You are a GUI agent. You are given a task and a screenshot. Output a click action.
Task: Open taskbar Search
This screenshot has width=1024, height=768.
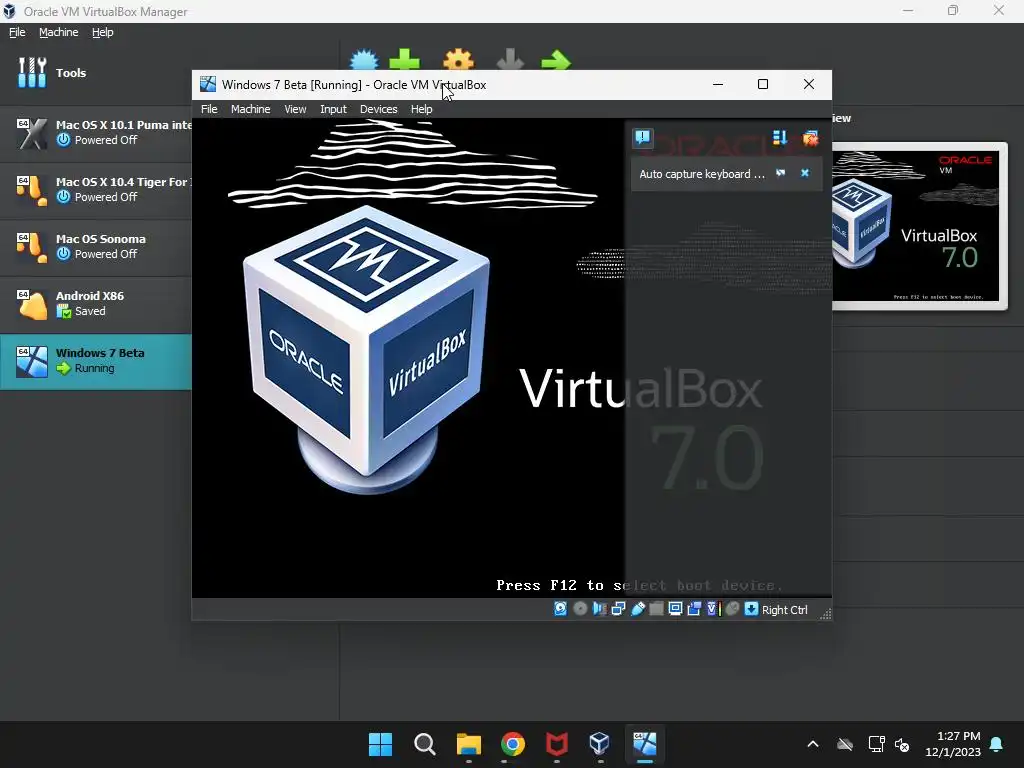point(424,744)
